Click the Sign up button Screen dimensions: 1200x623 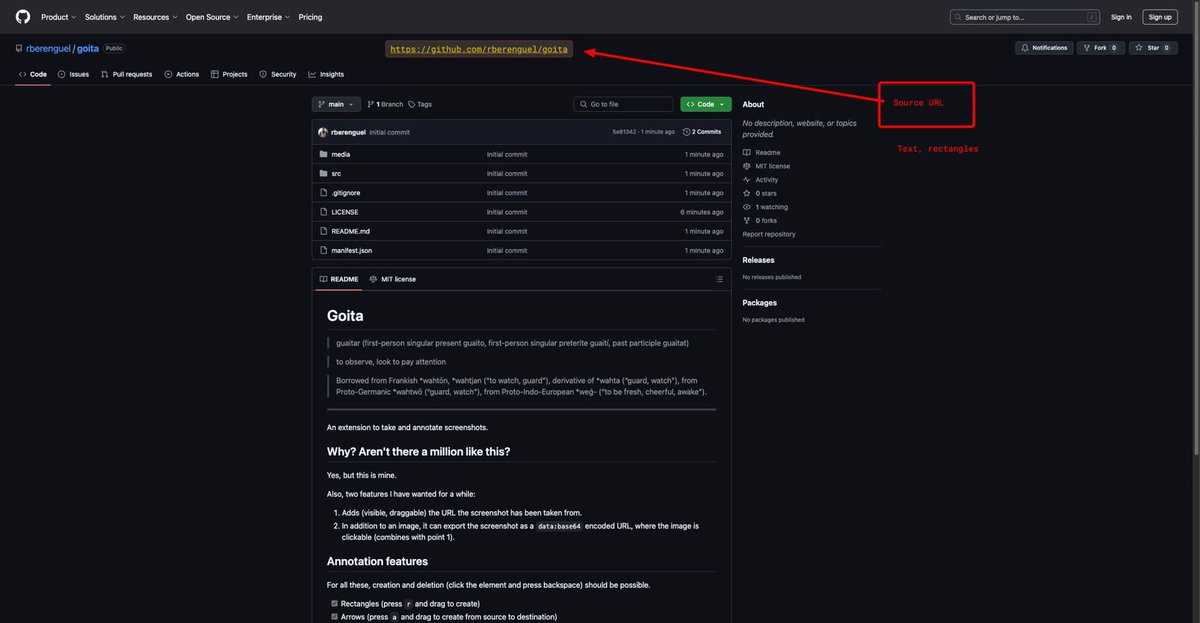click(1160, 17)
